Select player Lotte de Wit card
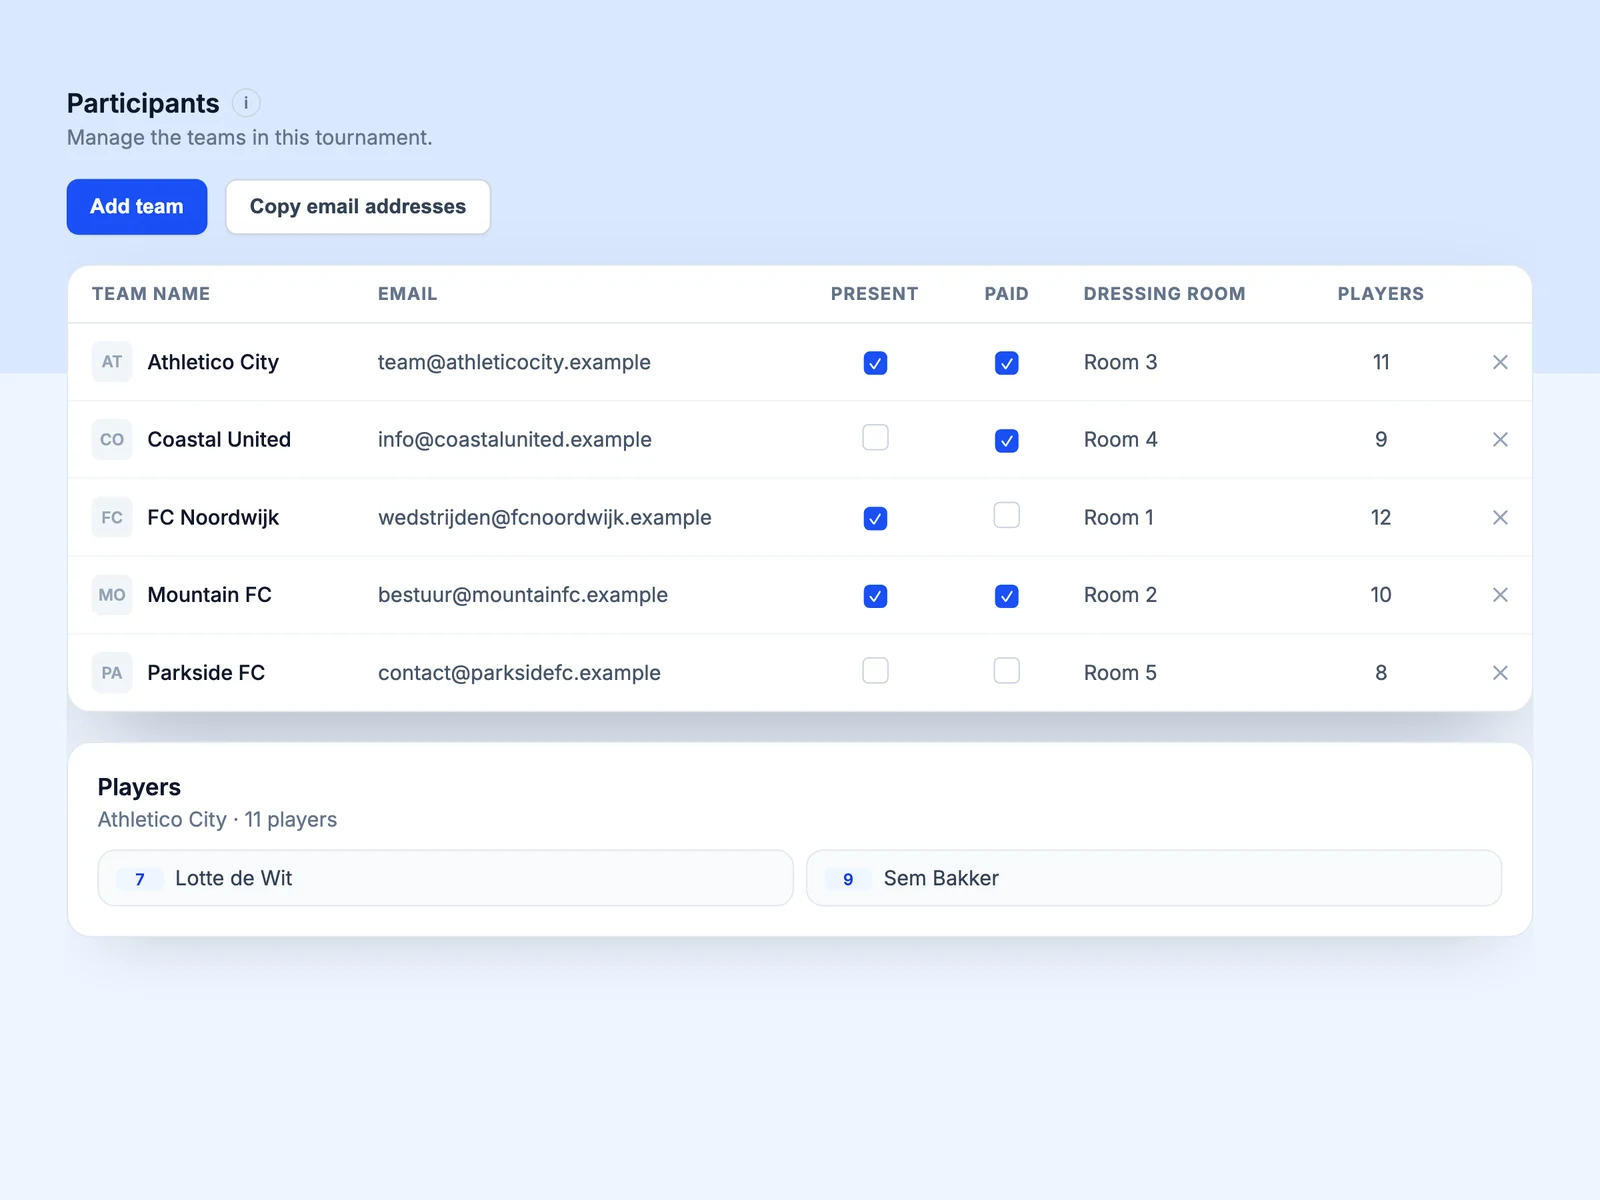 [445, 878]
